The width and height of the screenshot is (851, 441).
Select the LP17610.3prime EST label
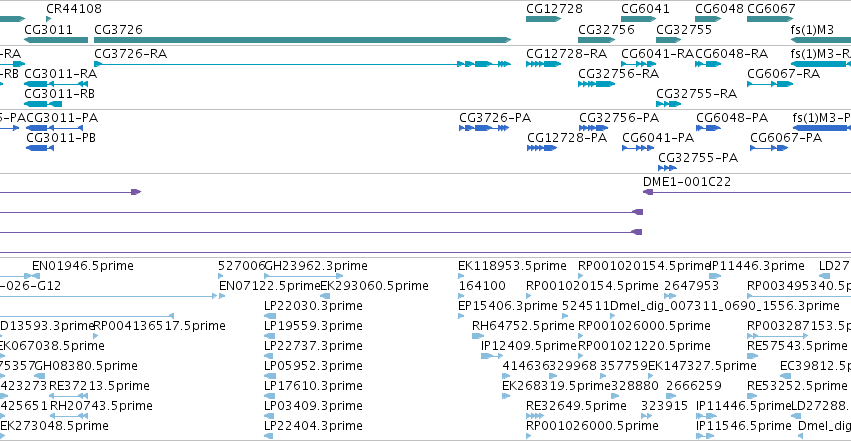click(313, 386)
